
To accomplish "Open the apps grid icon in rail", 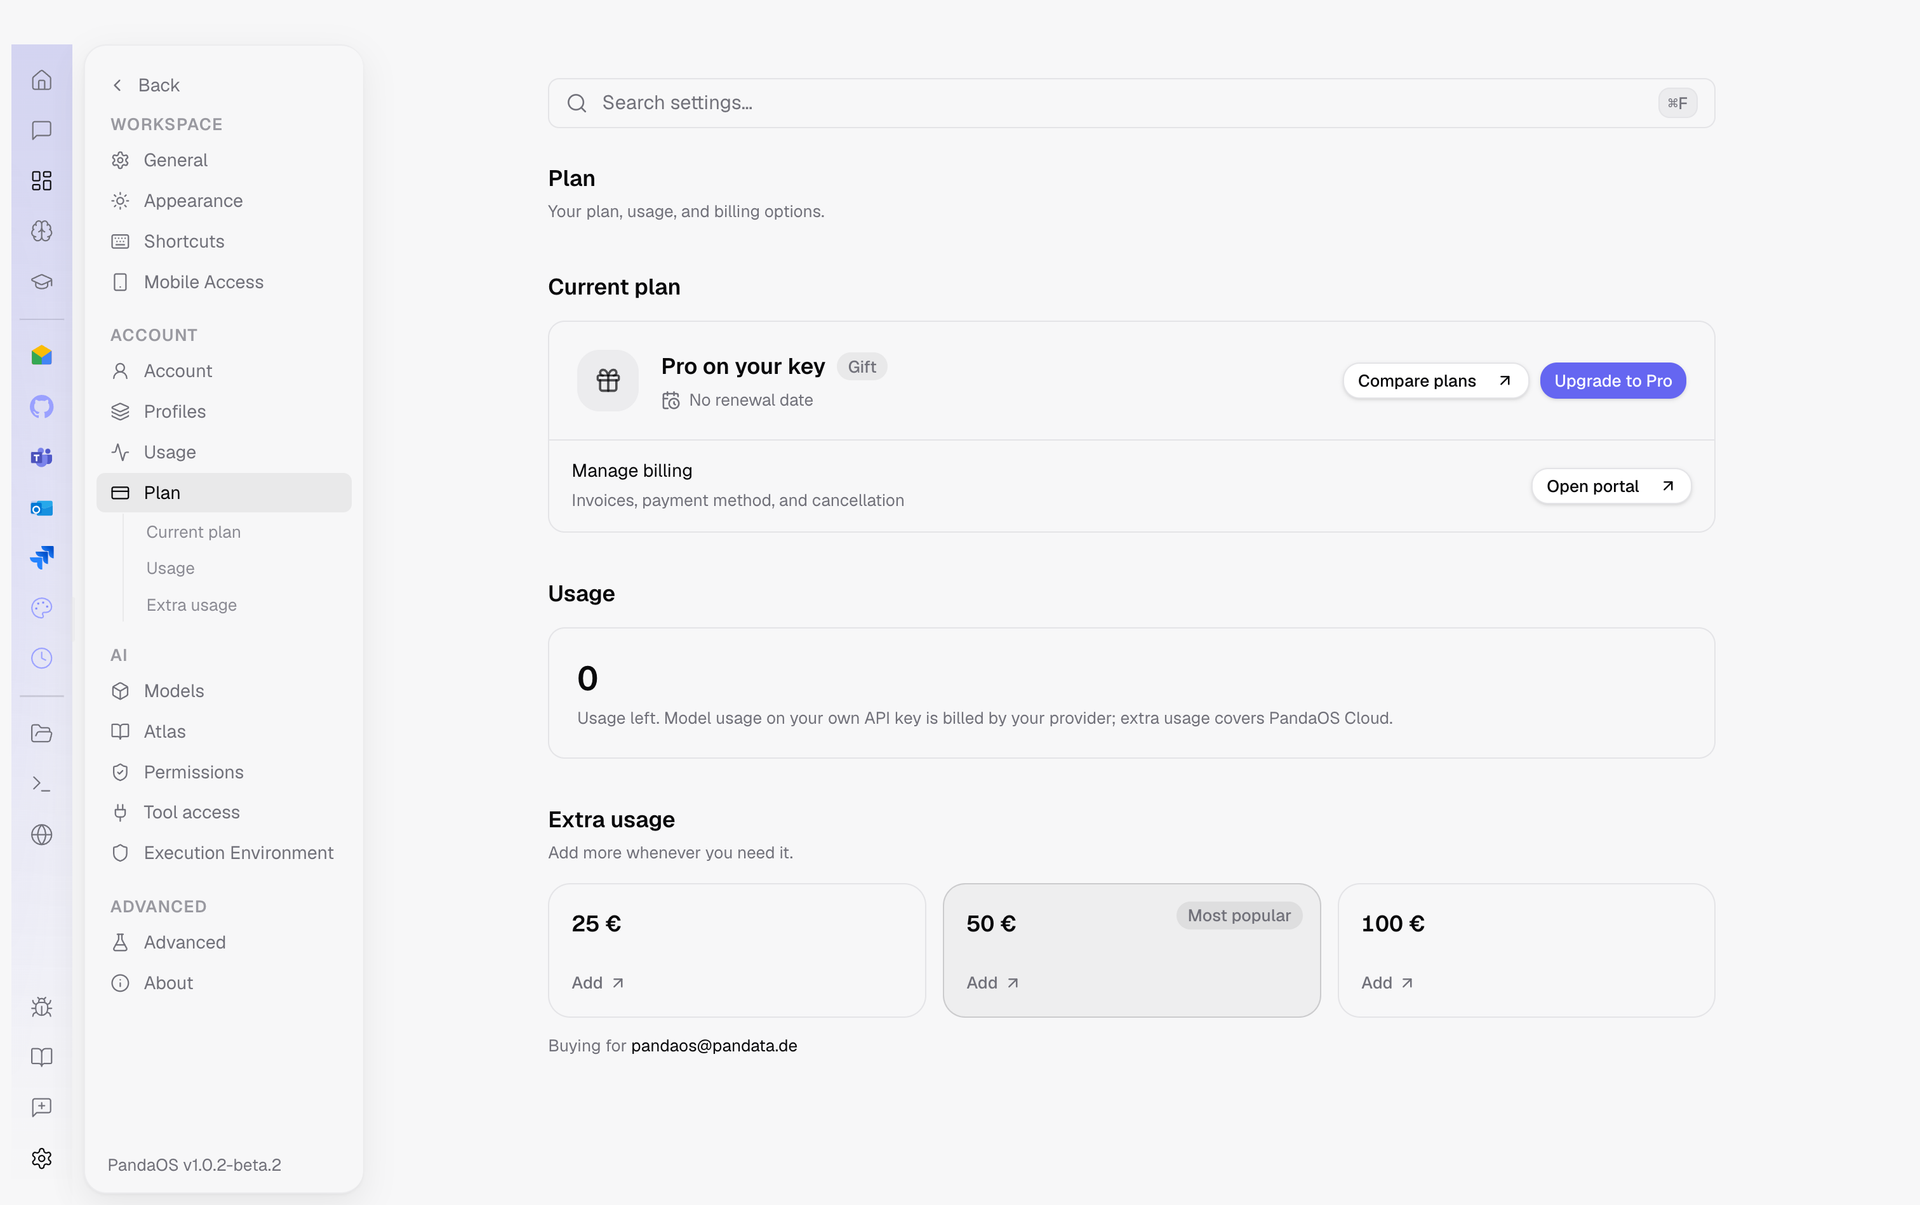I will [41, 181].
